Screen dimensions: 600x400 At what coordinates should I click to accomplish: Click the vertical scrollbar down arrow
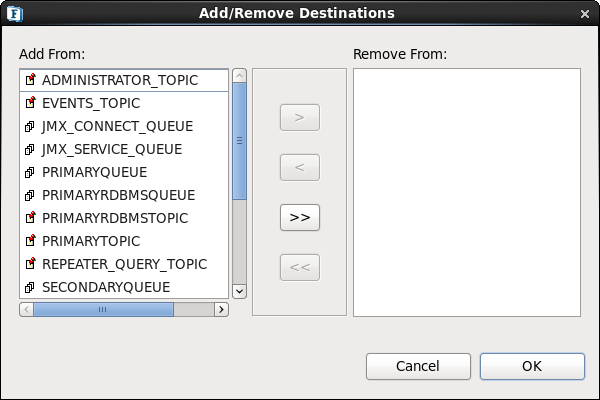(240, 291)
